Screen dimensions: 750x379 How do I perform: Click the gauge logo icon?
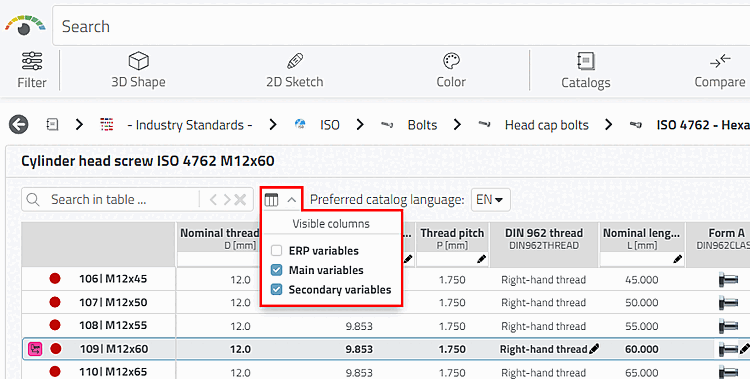coord(25,25)
